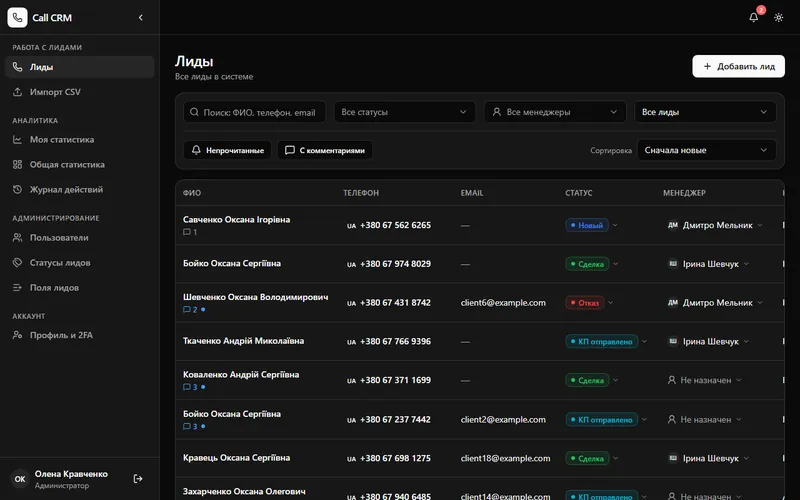Expand the Все менеджеры dropdown

coord(555,112)
